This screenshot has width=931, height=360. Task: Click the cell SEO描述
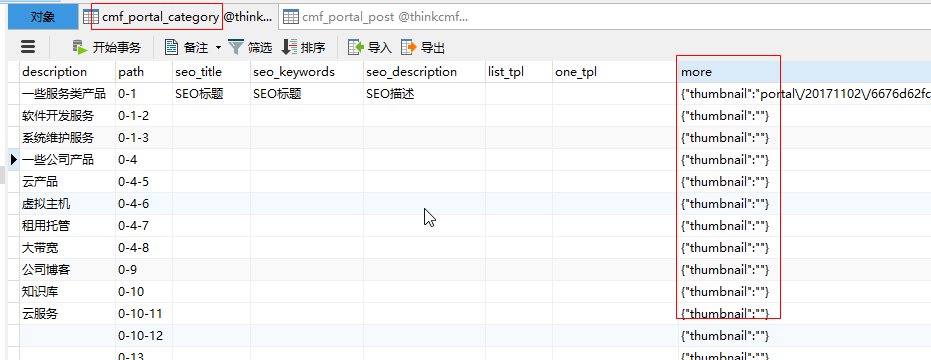pos(425,94)
